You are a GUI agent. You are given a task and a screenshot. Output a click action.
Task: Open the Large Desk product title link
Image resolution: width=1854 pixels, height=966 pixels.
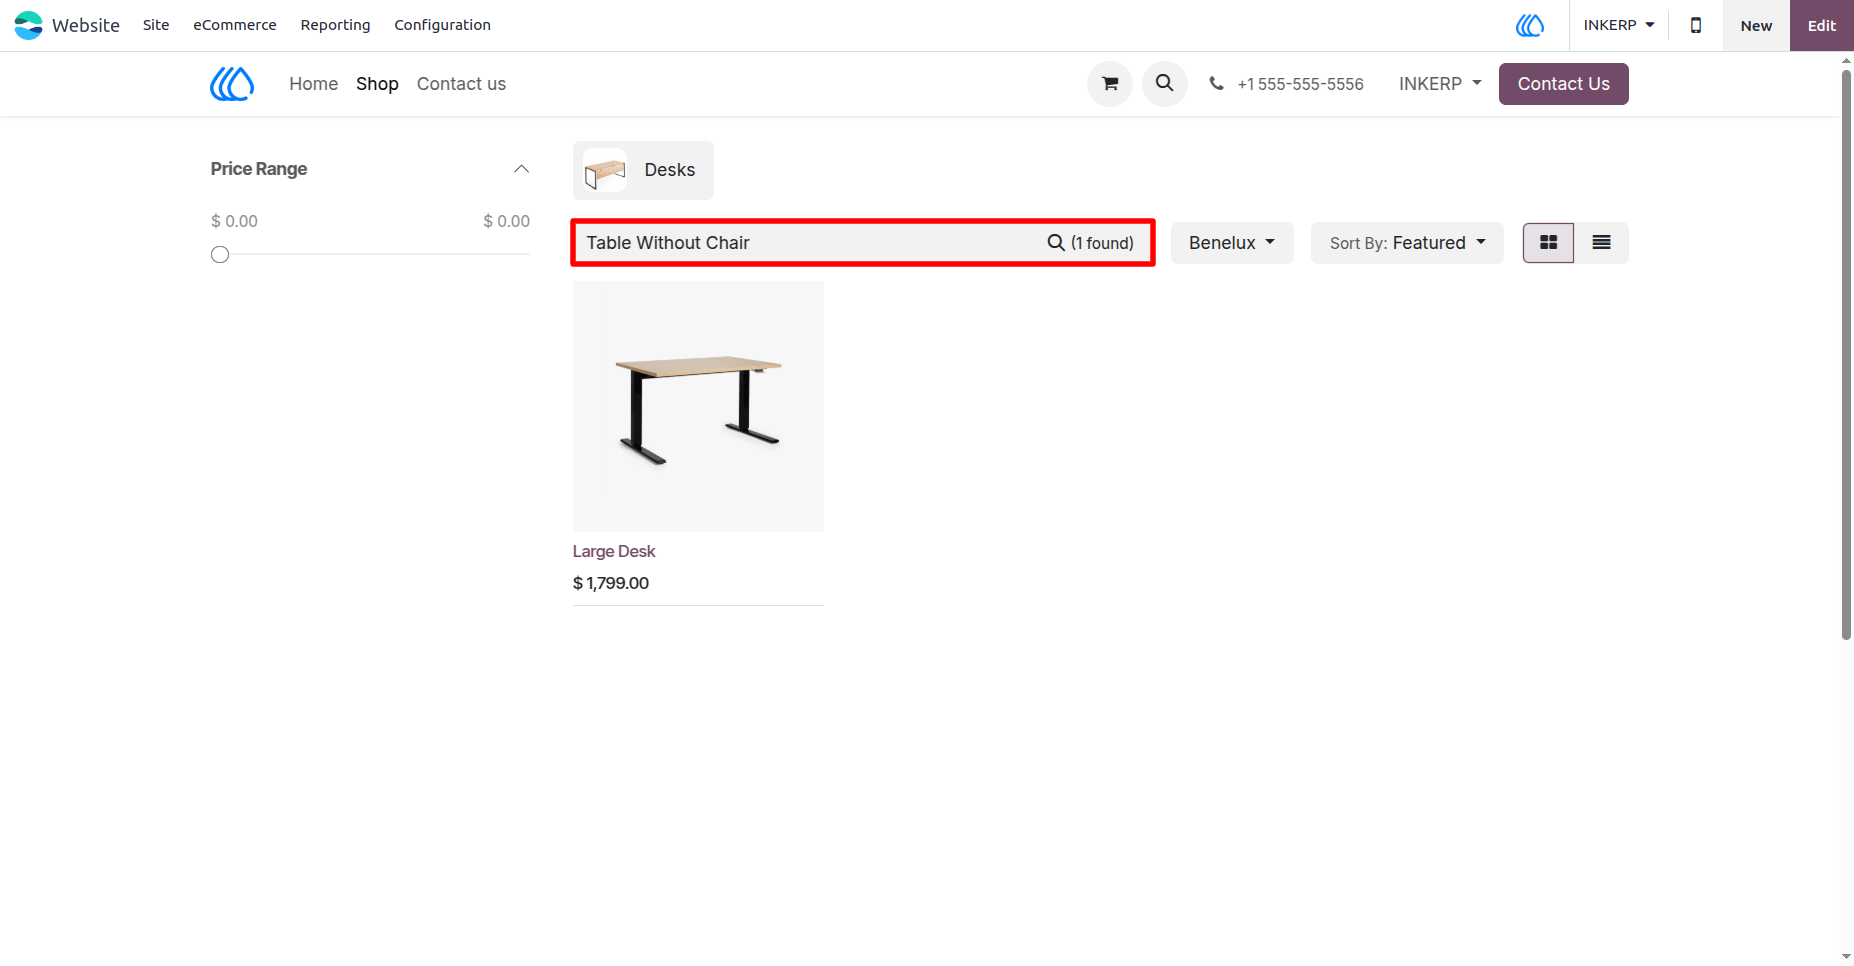[614, 551]
